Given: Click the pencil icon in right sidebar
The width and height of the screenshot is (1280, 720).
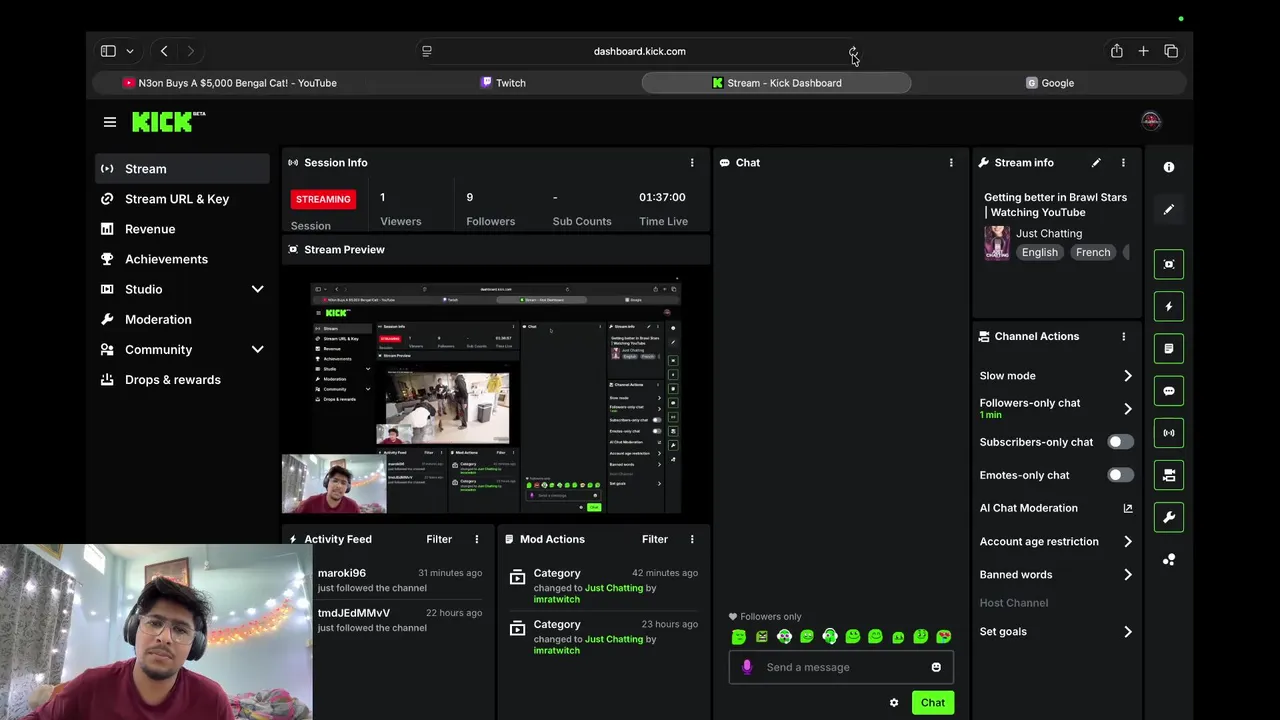Looking at the screenshot, I should click(1169, 209).
